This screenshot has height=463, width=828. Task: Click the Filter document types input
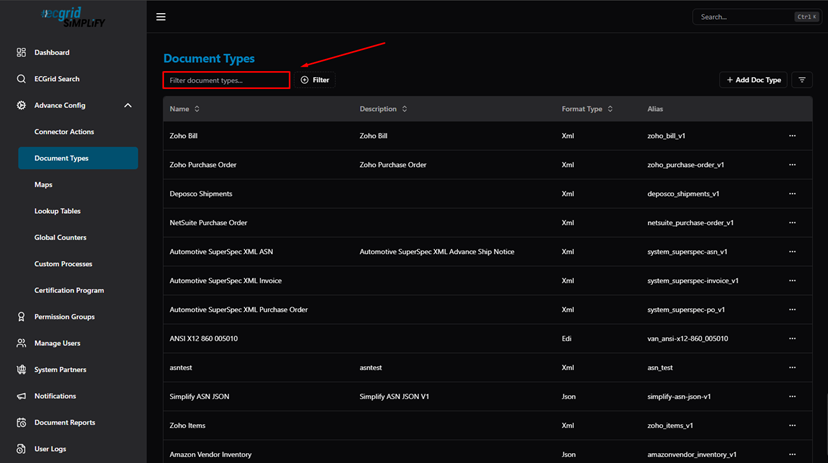[x=227, y=80]
